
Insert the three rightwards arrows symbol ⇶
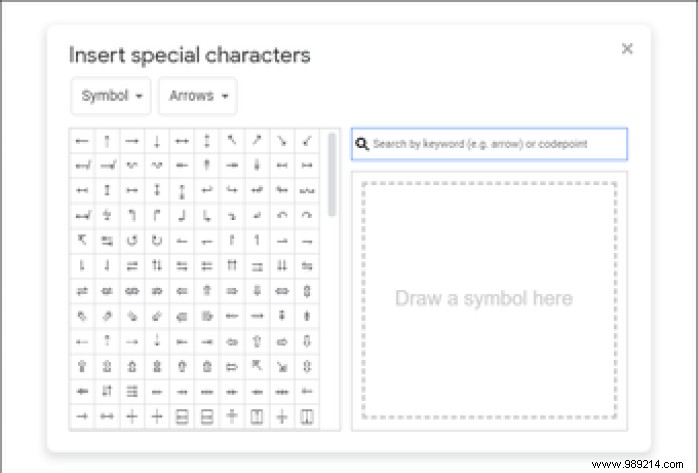(x=132, y=392)
